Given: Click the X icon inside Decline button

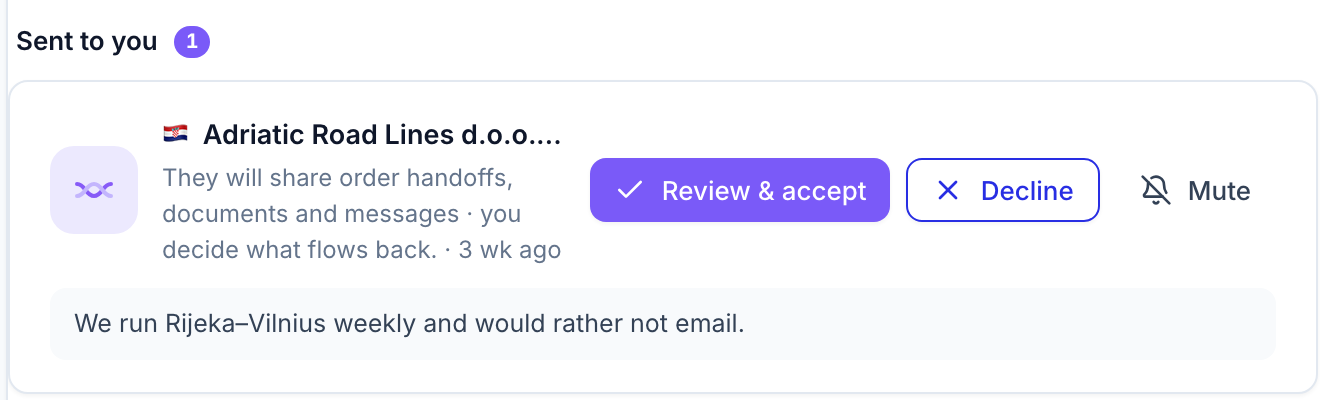Looking at the screenshot, I should click(948, 190).
